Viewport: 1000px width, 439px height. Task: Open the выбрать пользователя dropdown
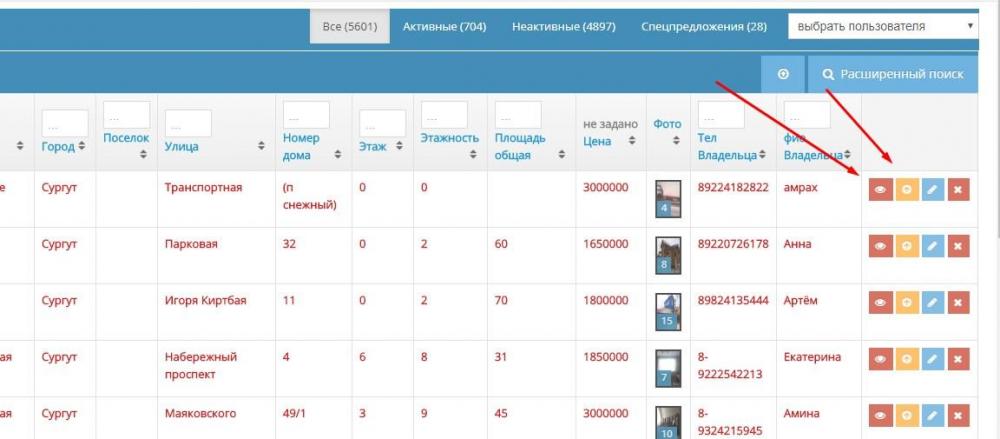click(x=883, y=26)
